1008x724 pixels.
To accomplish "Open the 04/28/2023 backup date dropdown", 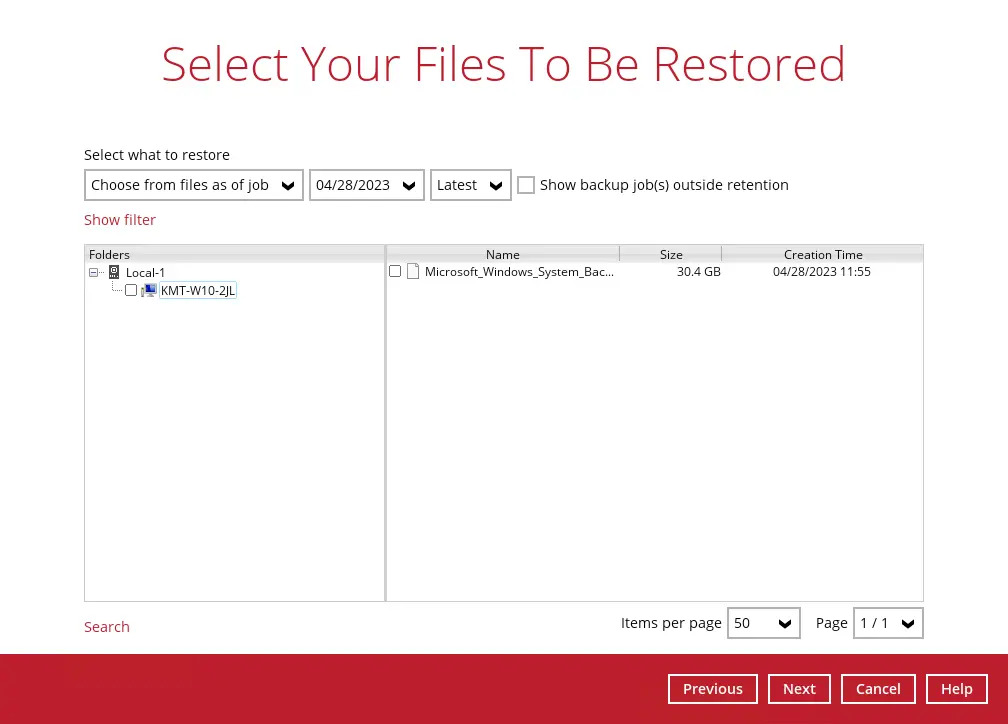I will click(x=366, y=185).
